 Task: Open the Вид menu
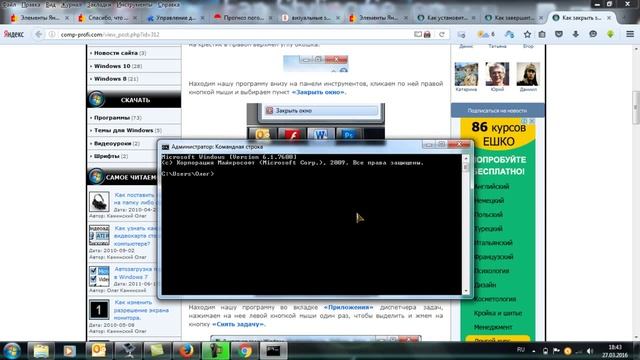point(51,4)
